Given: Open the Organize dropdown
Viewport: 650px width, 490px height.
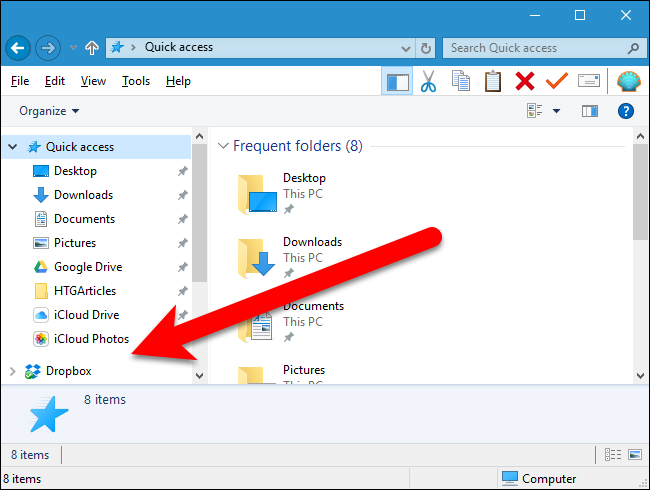Looking at the screenshot, I should tap(49, 111).
